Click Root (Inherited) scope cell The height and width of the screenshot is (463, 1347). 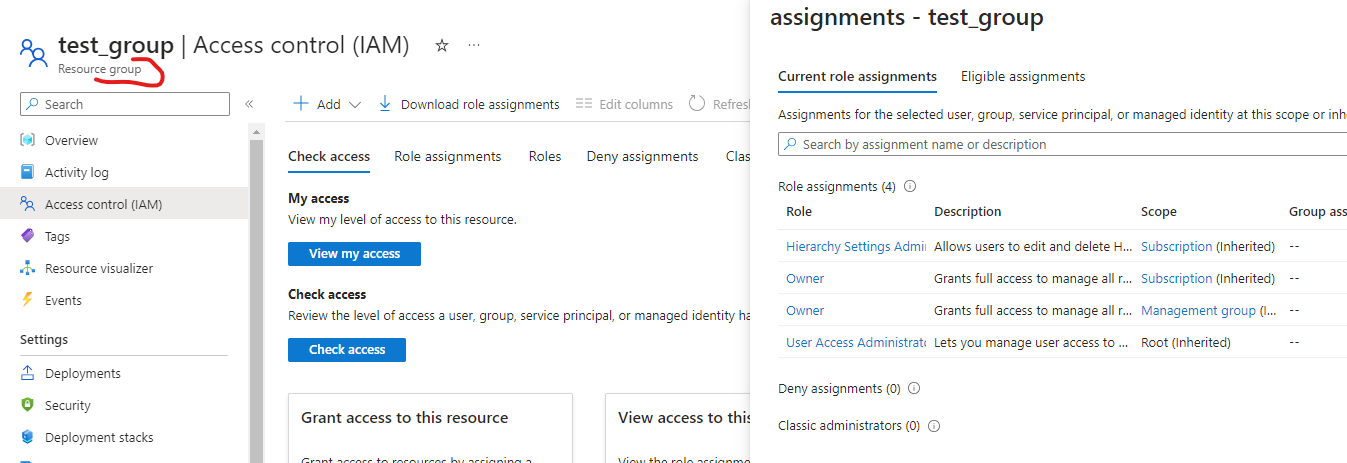coord(1185,342)
